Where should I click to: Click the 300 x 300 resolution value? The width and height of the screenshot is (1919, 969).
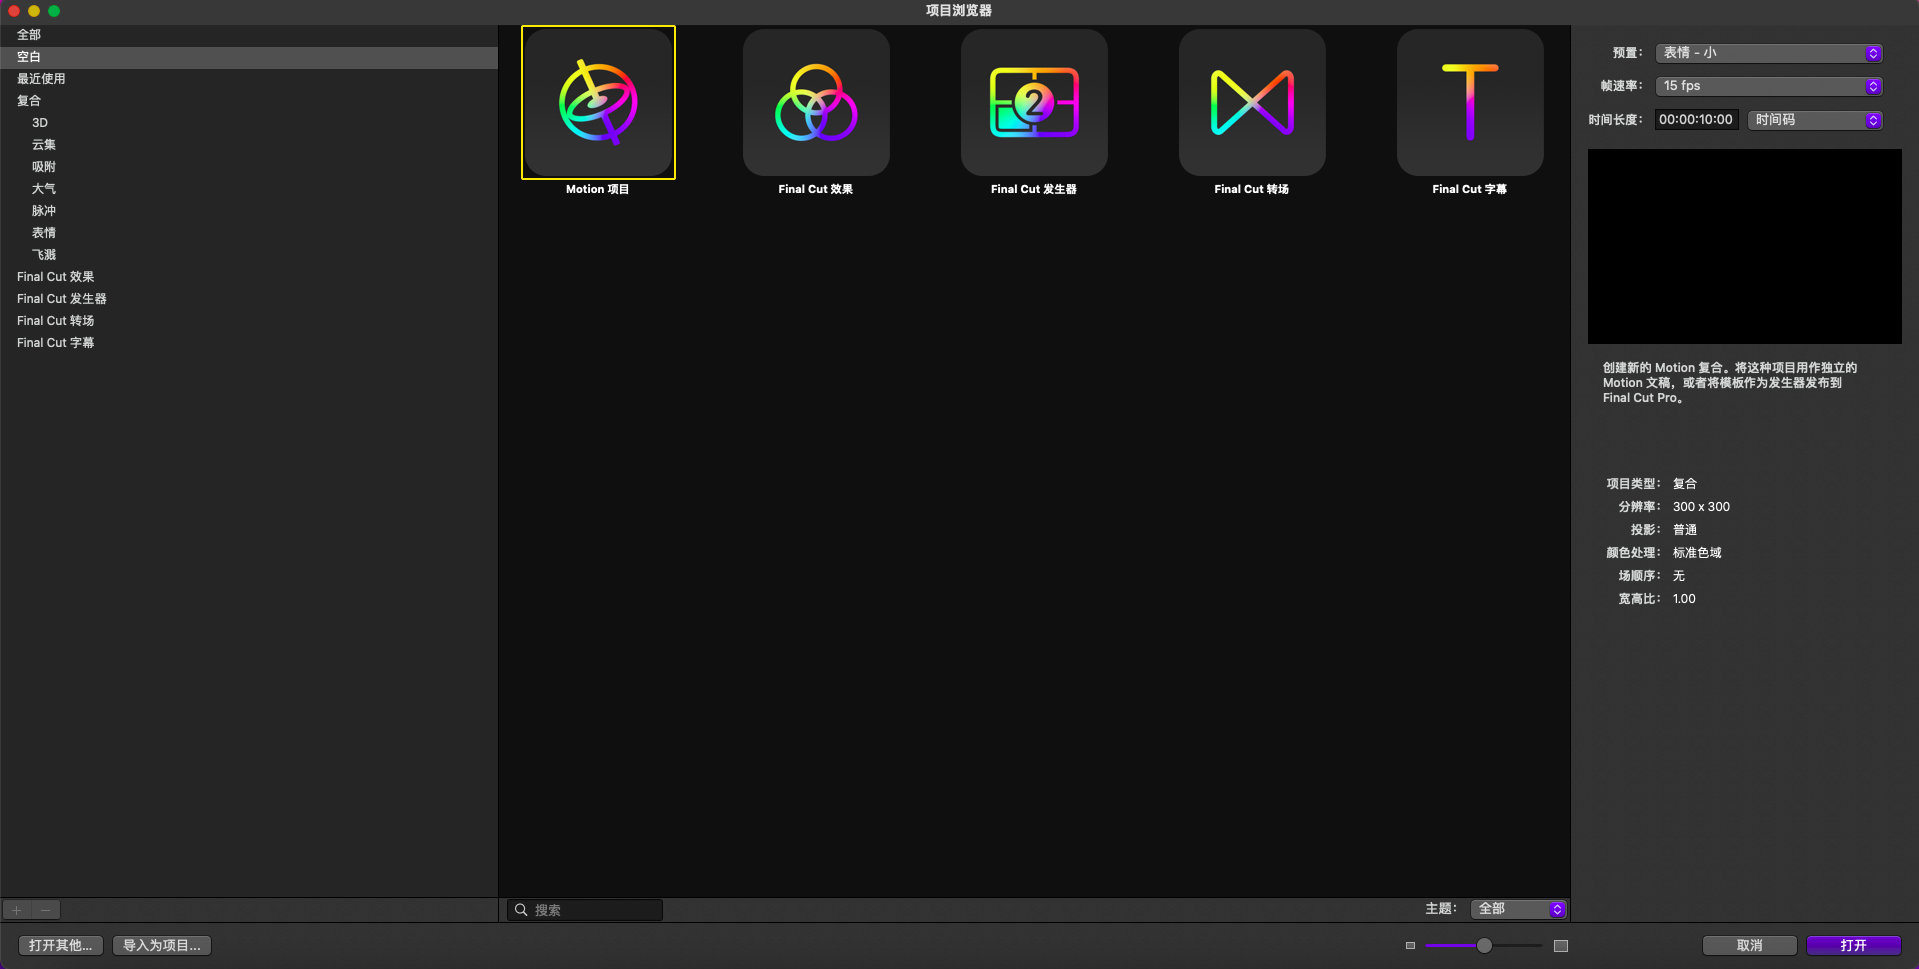pyautogui.click(x=1701, y=507)
